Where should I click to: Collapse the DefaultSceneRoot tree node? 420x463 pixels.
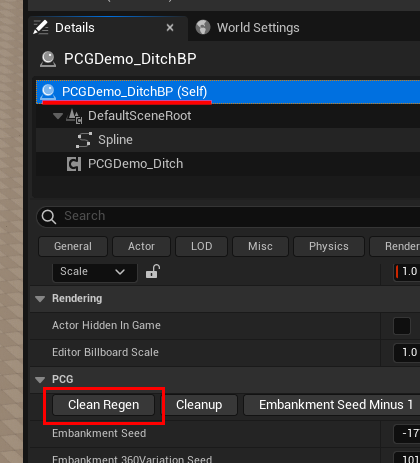[58, 116]
